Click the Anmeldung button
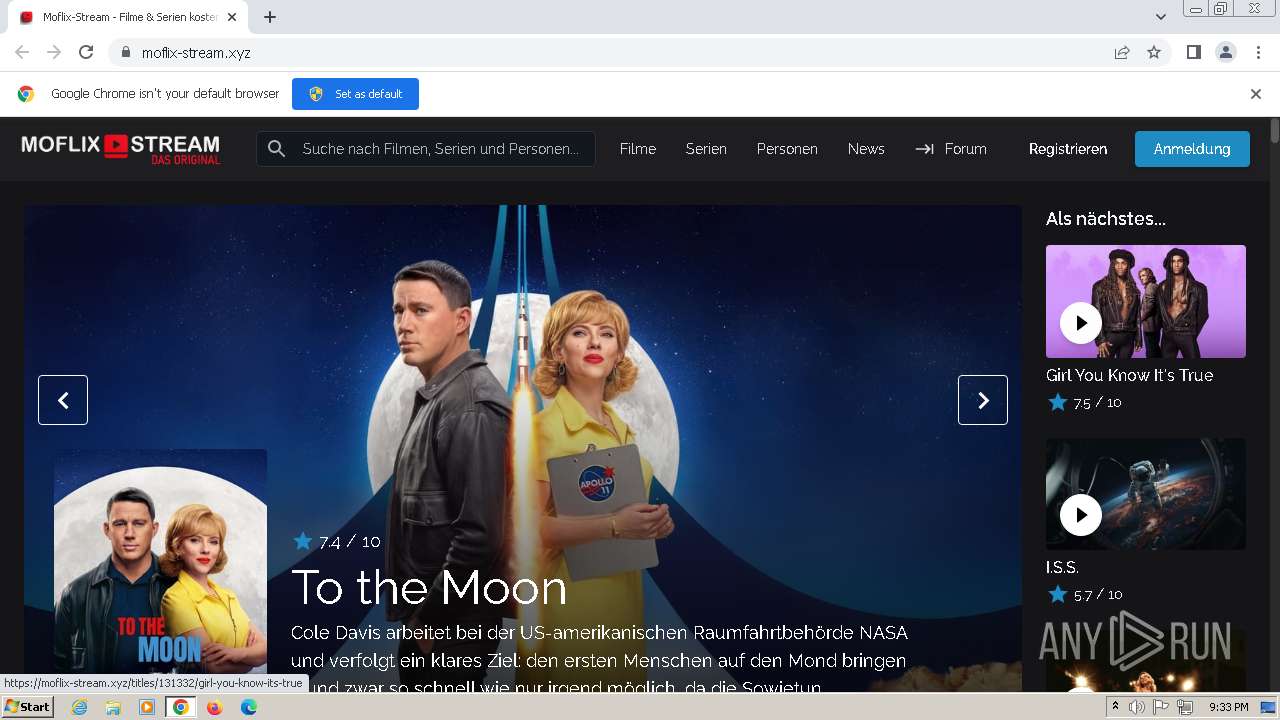Screen dimensions: 1280x720 click(x=1192, y=149)
